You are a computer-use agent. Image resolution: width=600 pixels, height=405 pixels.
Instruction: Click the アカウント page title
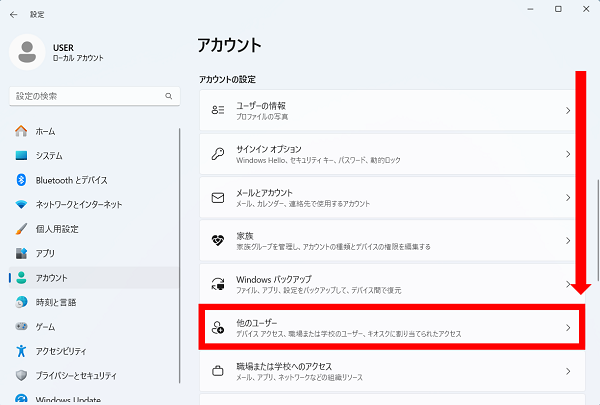229,45
